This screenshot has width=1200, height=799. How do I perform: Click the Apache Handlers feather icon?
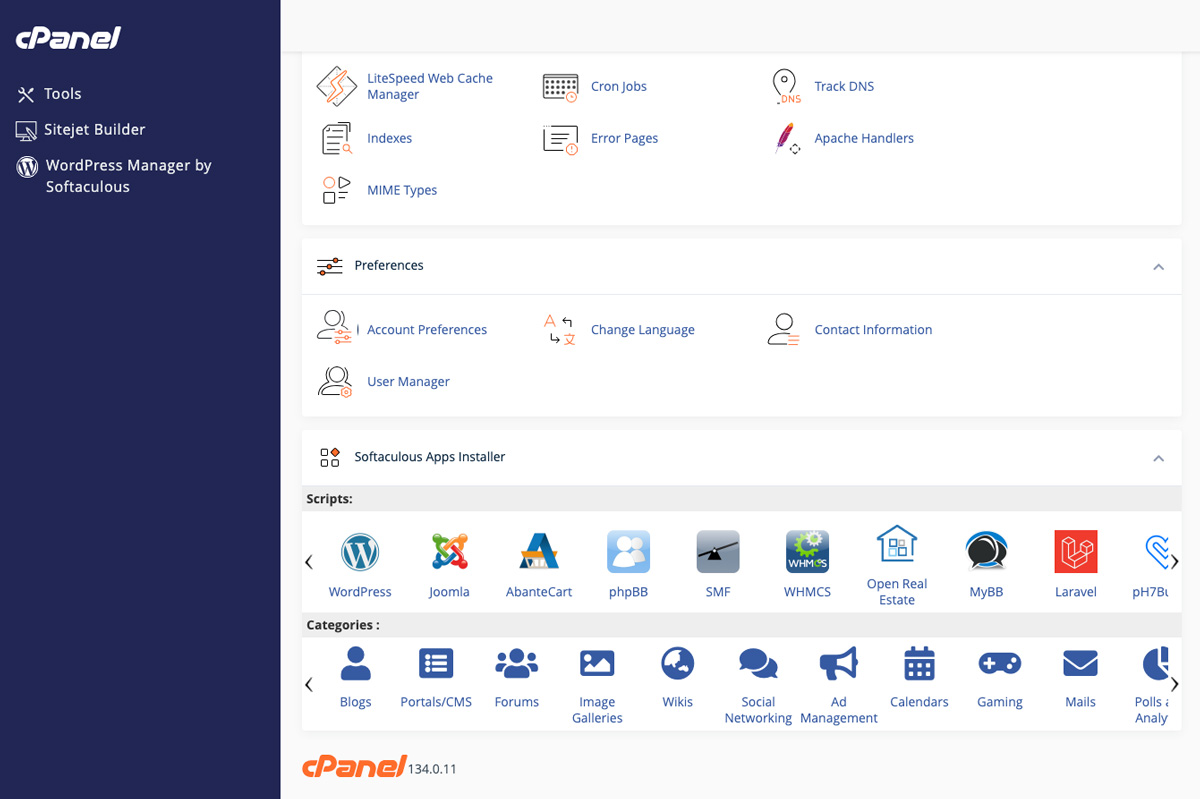pyautogui.click(x=787, y=139)
